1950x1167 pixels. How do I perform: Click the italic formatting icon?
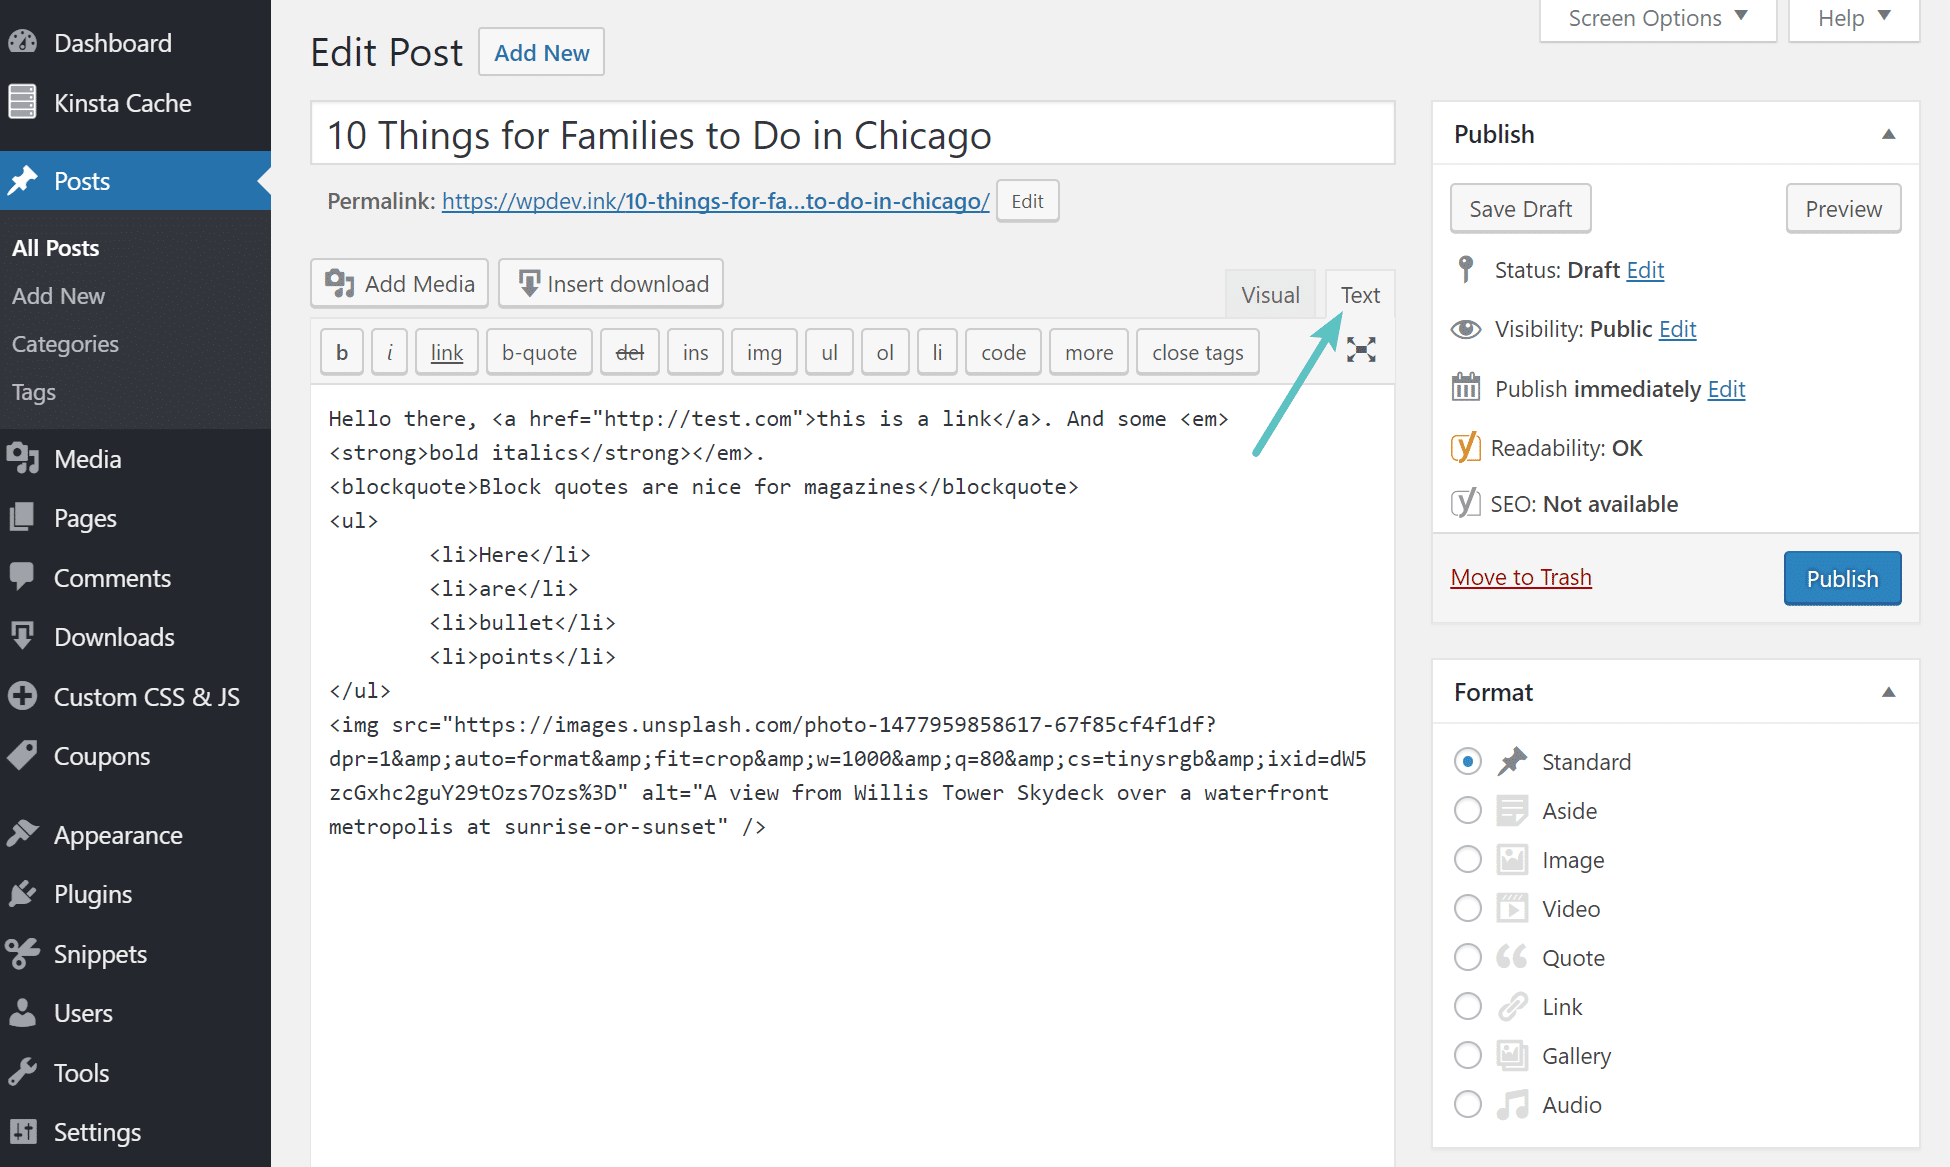click(x=390, y=351)
